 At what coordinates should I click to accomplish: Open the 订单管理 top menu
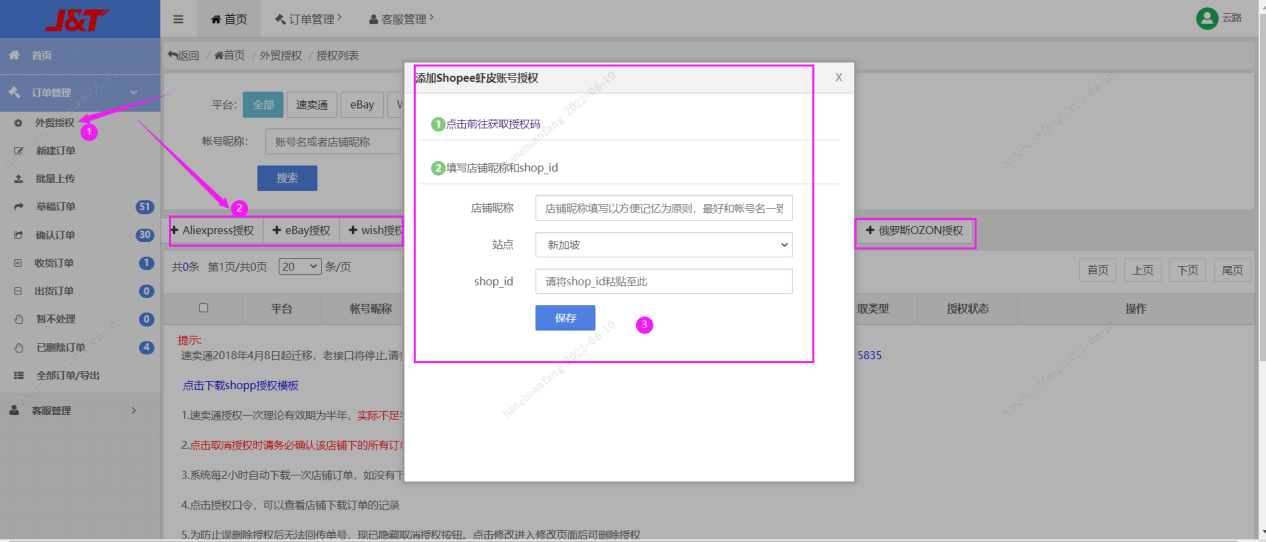pyautogui.click(x=307, y=19)
